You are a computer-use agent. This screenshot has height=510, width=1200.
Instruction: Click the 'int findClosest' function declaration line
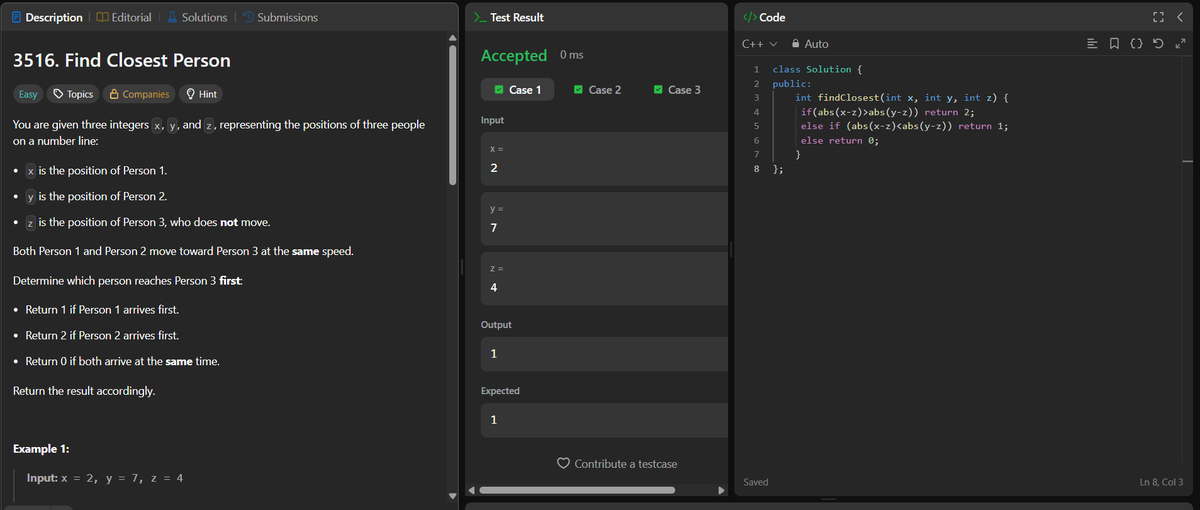pyautogui.click(x=901, y=98)
